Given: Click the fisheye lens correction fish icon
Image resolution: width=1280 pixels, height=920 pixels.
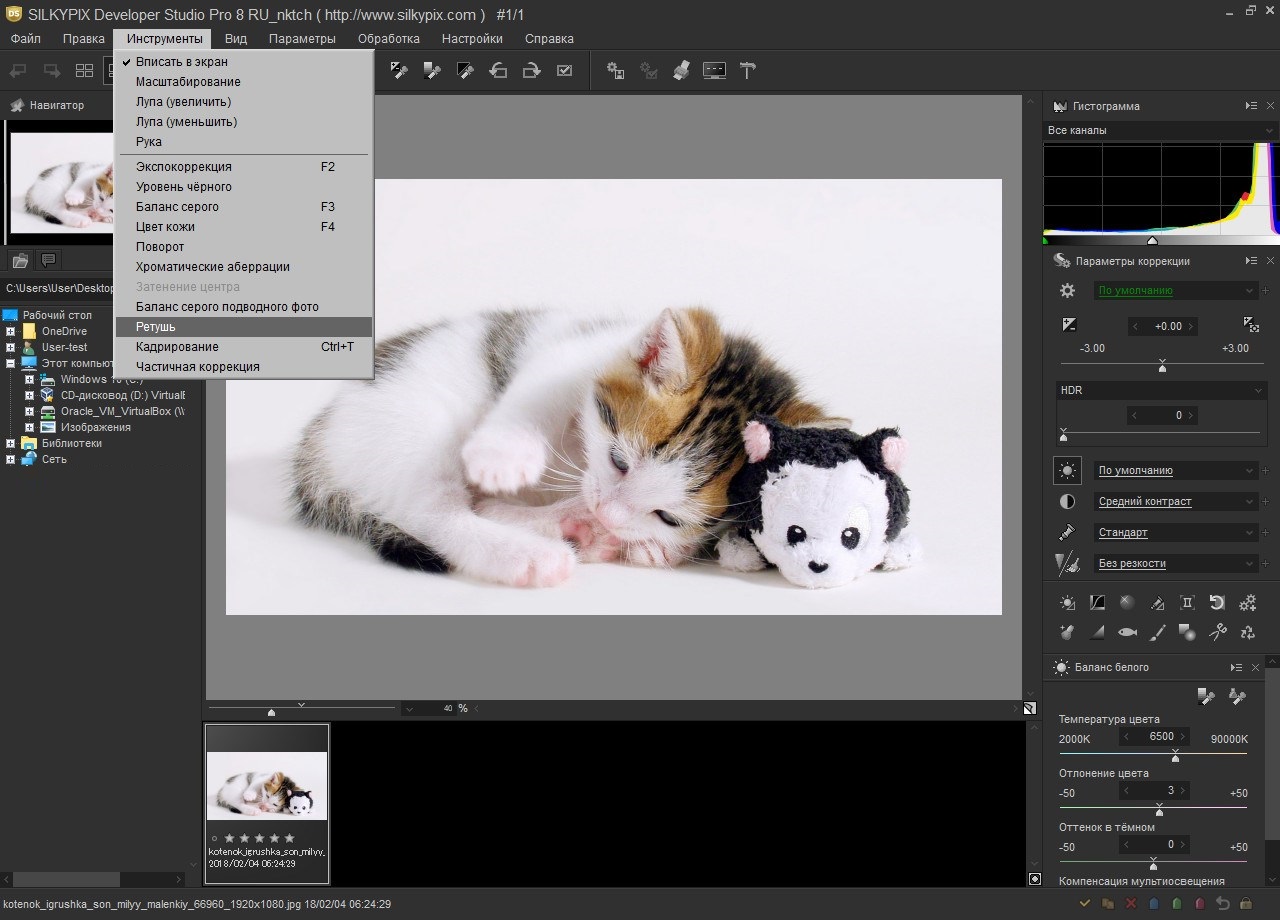Looking at the screenshot, I should pyautogui.click(x=1127, y=632).
